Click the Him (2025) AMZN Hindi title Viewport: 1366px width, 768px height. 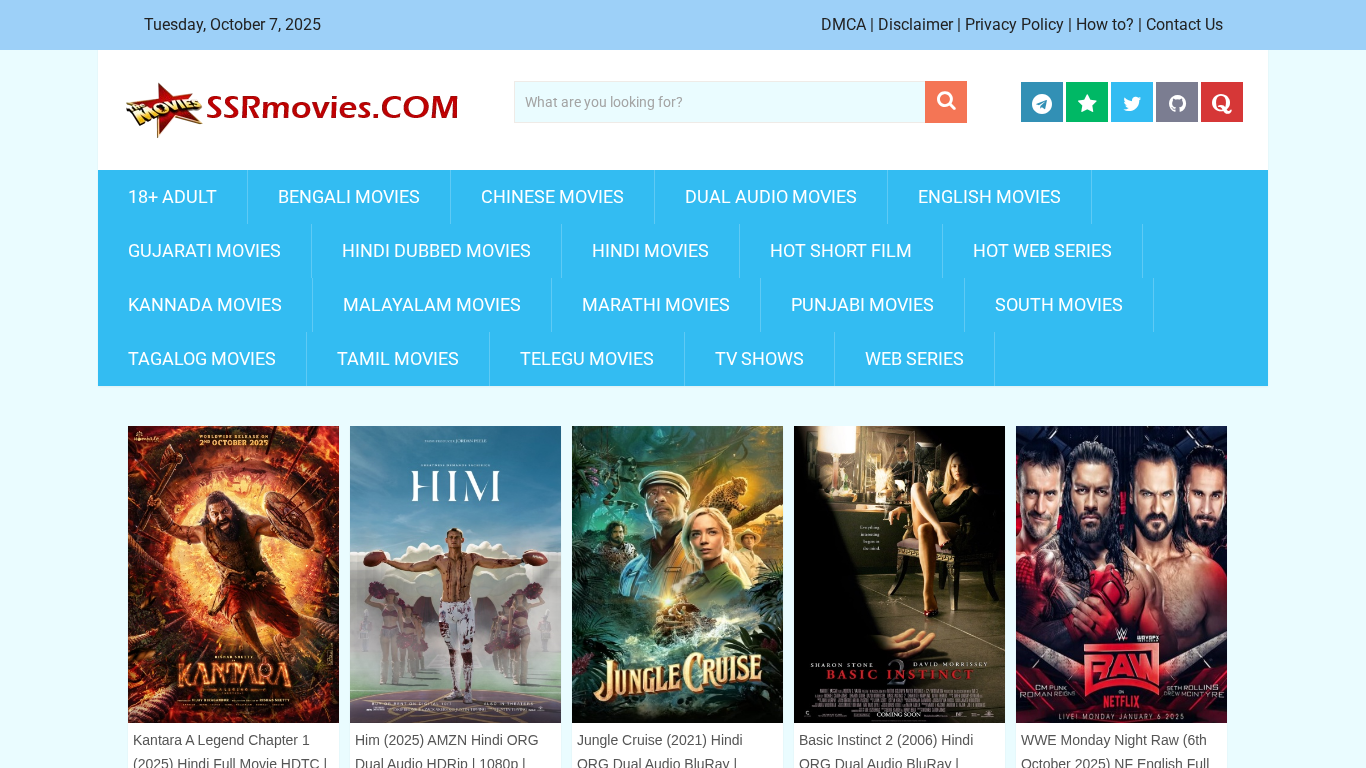click(447, 751)
